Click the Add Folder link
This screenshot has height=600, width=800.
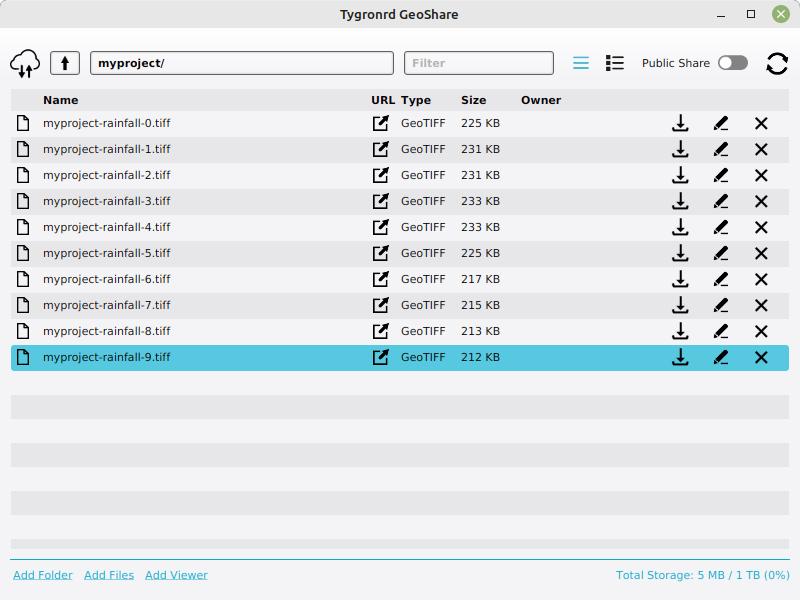(43, 575)
